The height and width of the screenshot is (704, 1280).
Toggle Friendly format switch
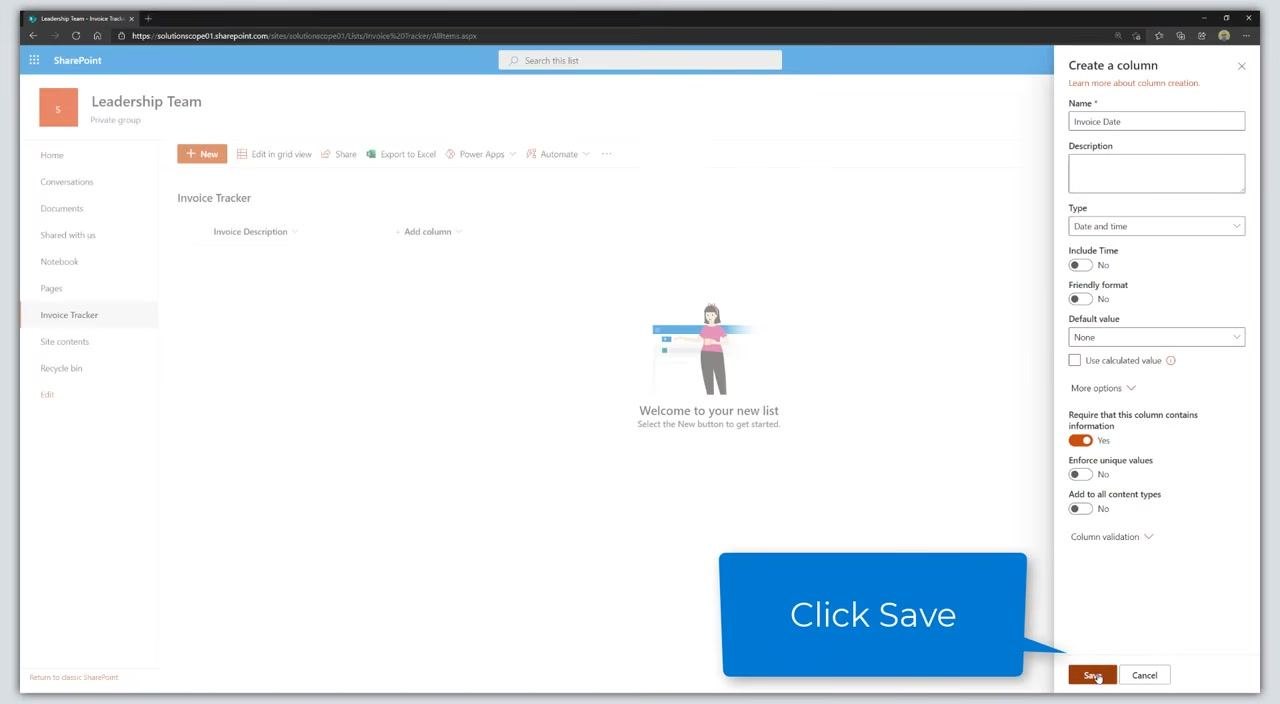pyautogui.click(x=1080, y=299)
